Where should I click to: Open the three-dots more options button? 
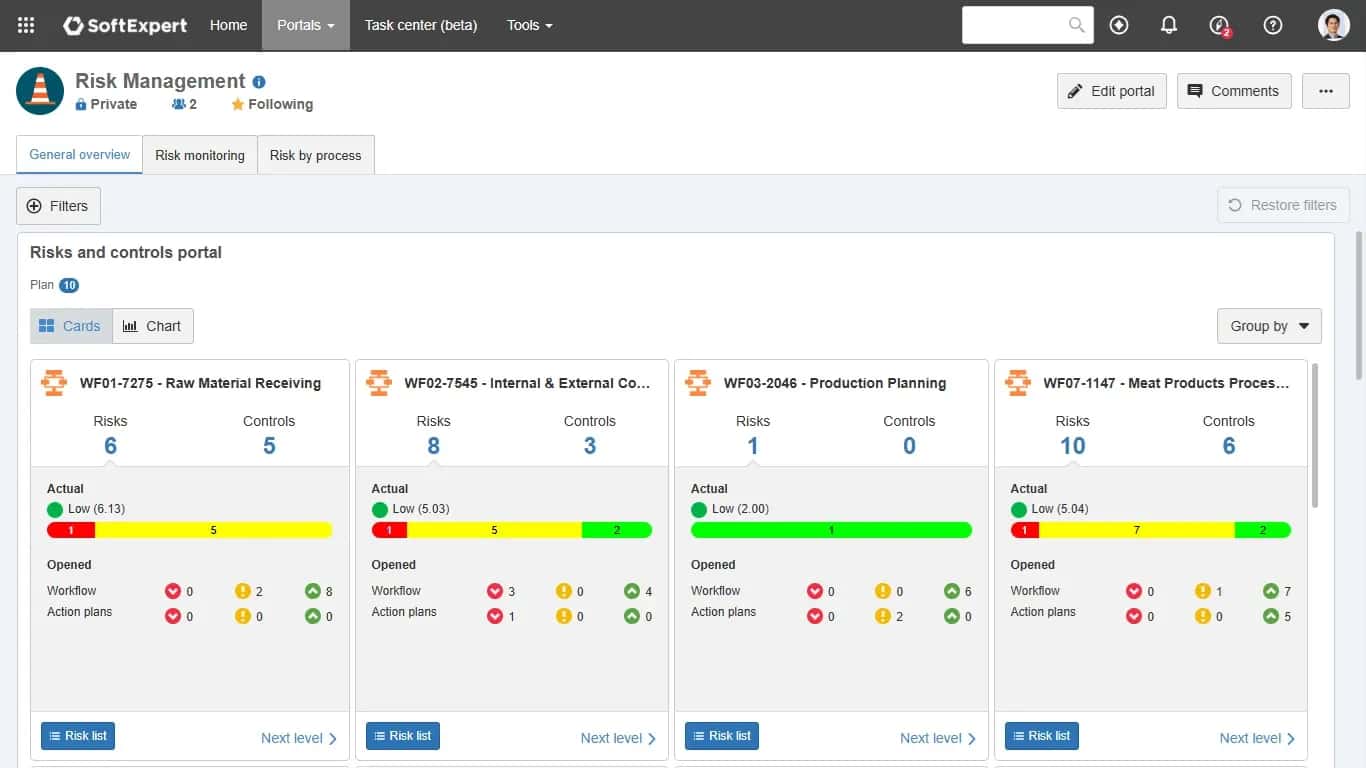(x=1326, y=91)
